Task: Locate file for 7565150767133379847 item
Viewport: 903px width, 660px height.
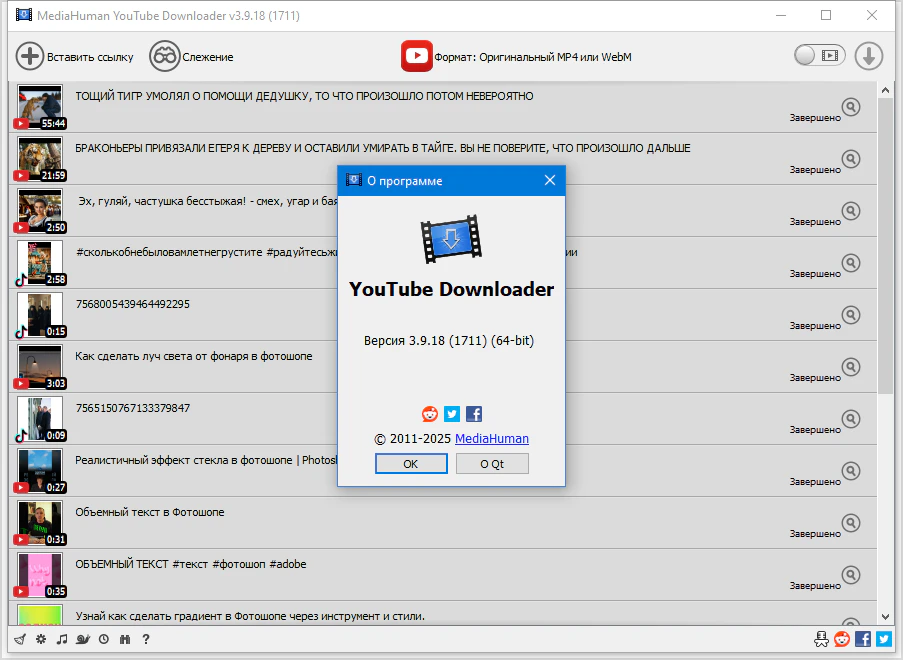Action: click(x=851, y=419)
